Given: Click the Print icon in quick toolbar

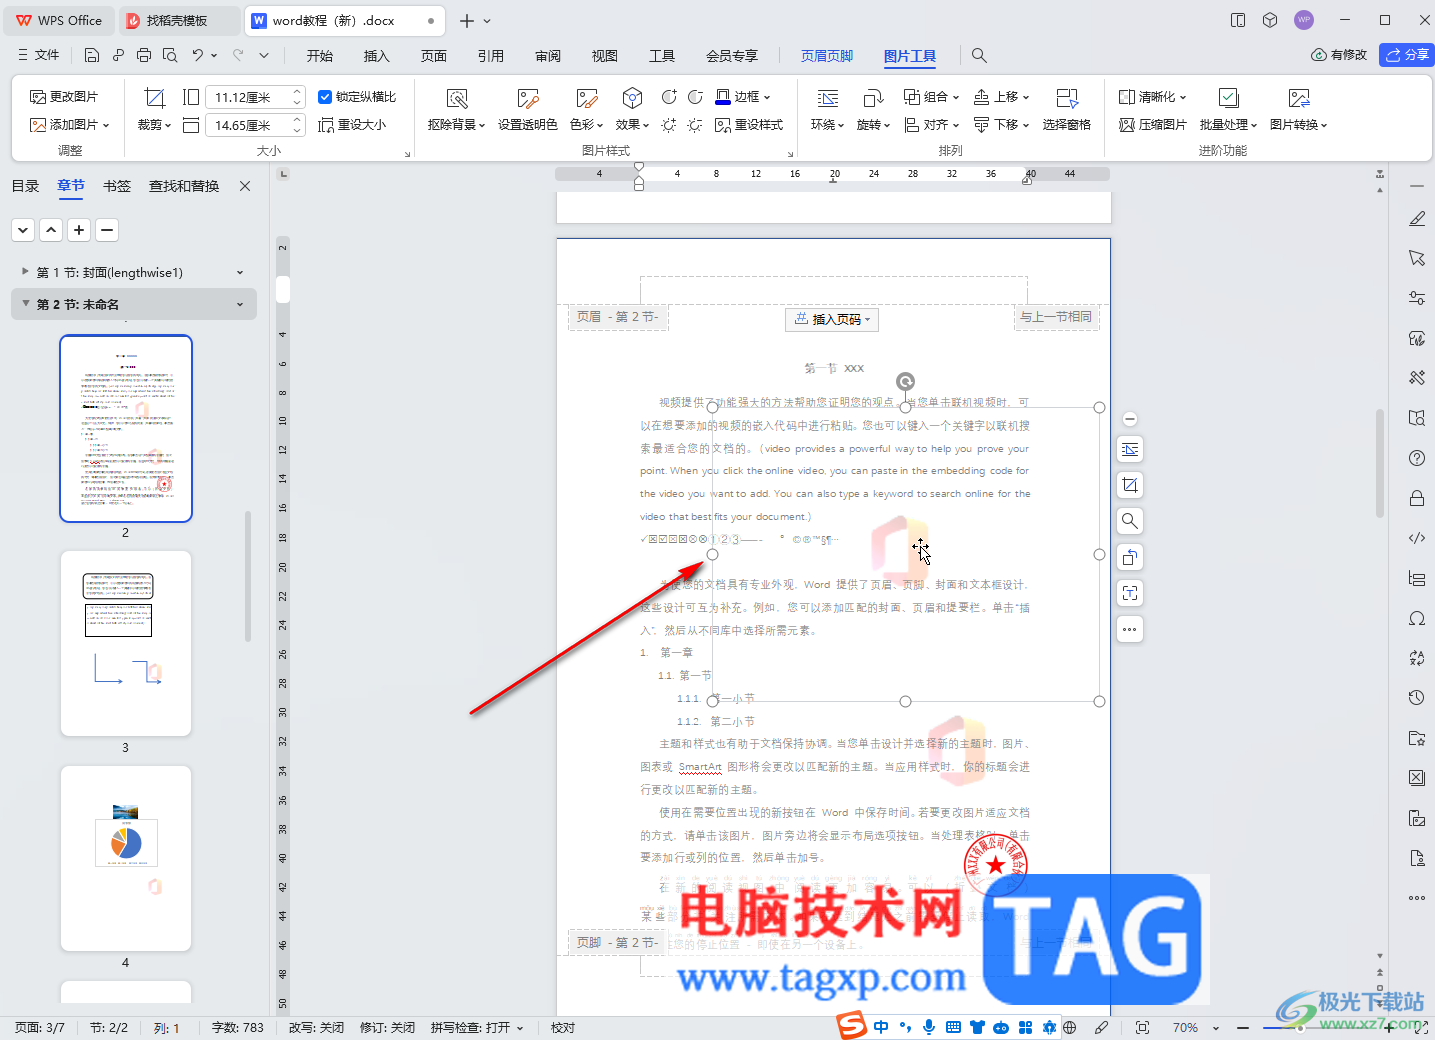Looking at the screenshot, I should [144, 55].
